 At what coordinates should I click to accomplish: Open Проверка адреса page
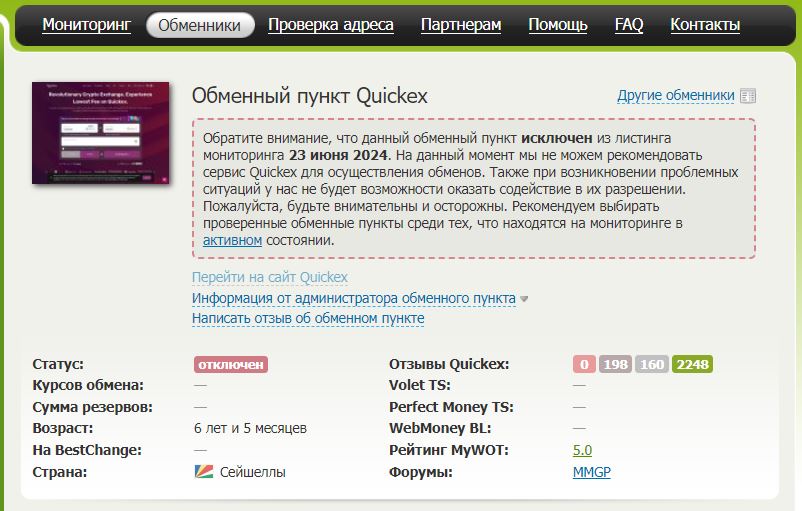coord(331,25)
